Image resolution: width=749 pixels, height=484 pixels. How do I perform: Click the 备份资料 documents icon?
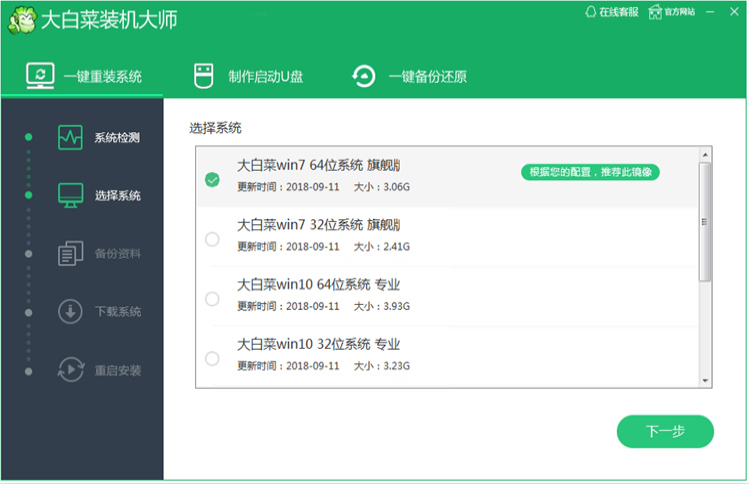(70, 253)
